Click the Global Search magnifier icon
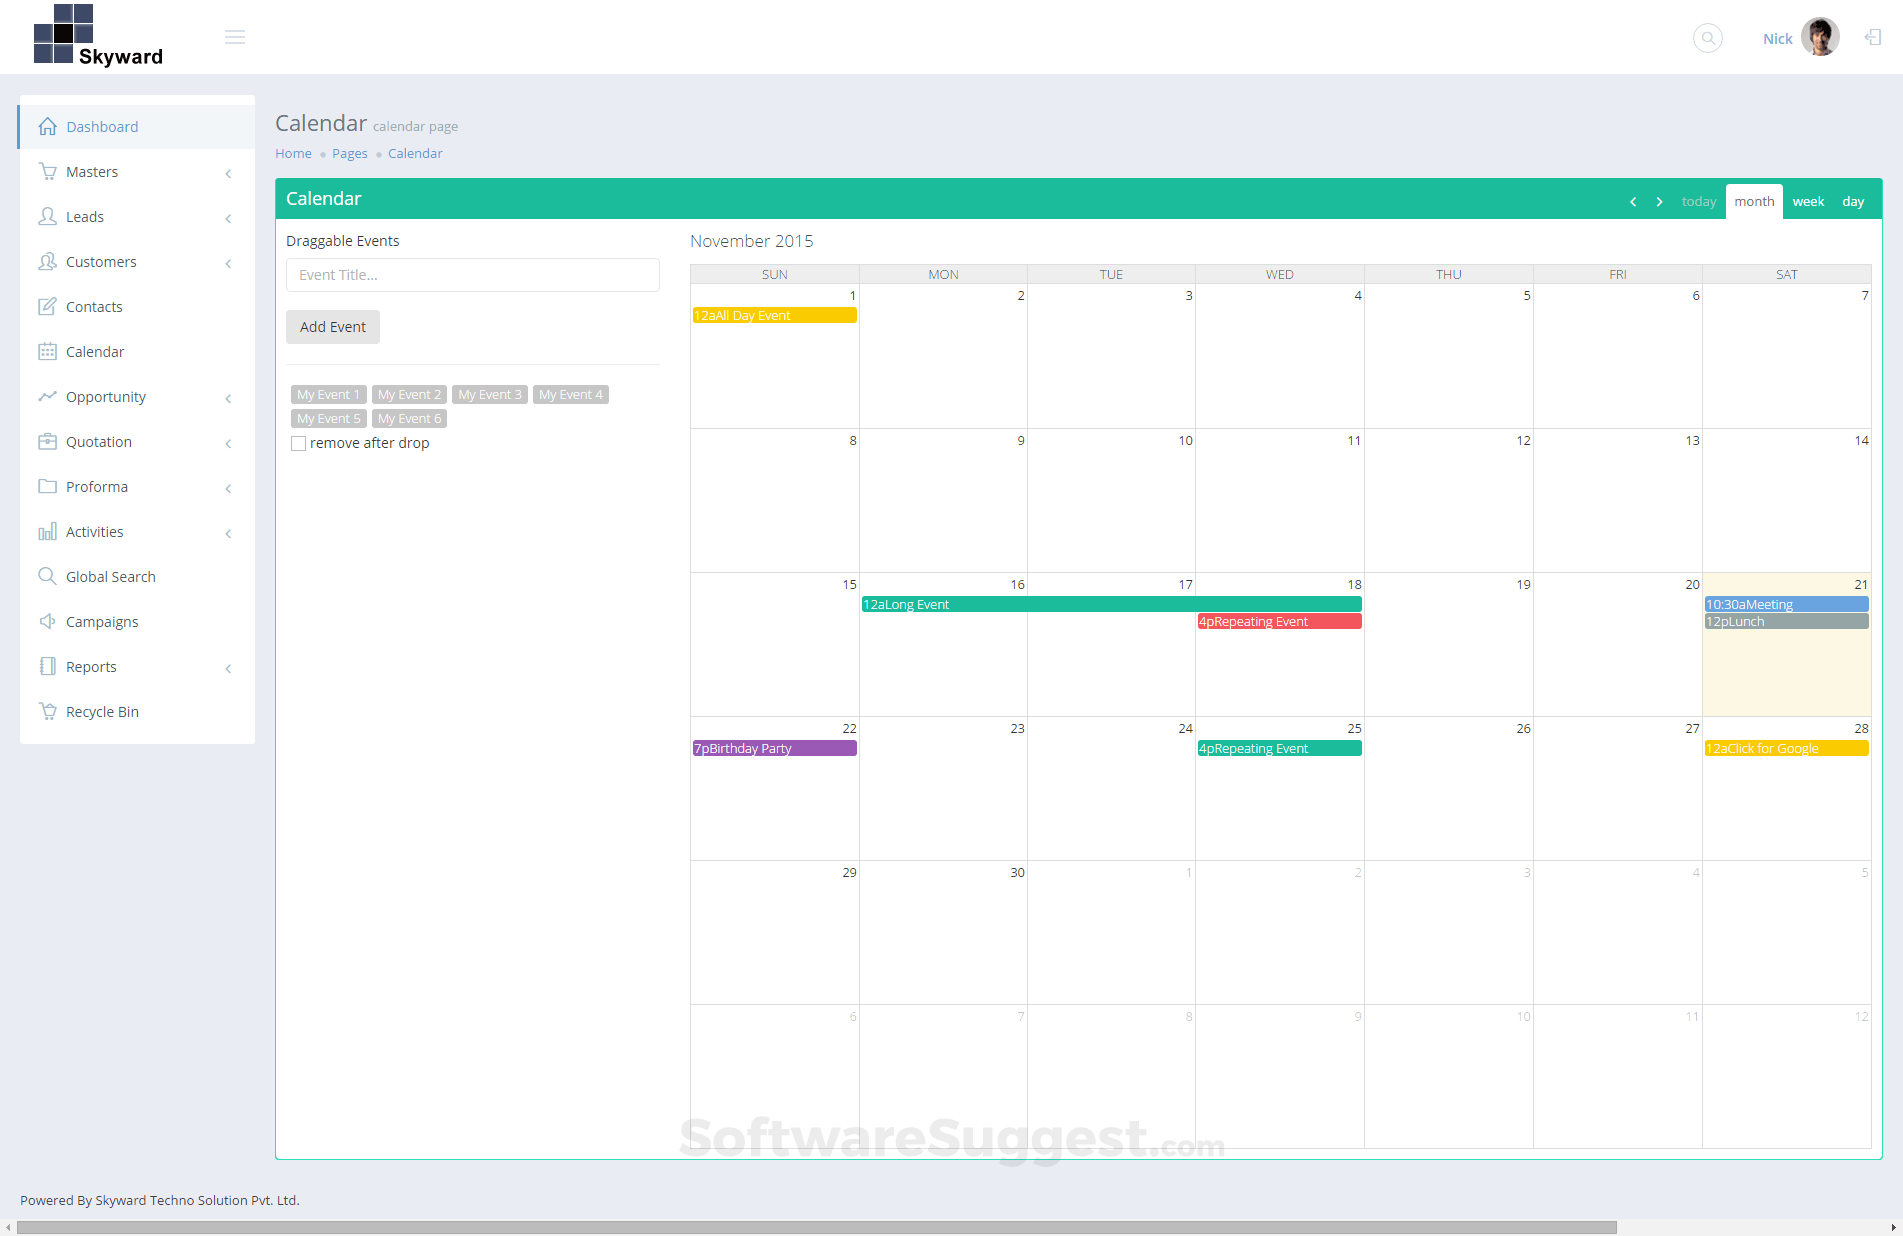Screen dimensions: 1903x1236 (47, 576)
